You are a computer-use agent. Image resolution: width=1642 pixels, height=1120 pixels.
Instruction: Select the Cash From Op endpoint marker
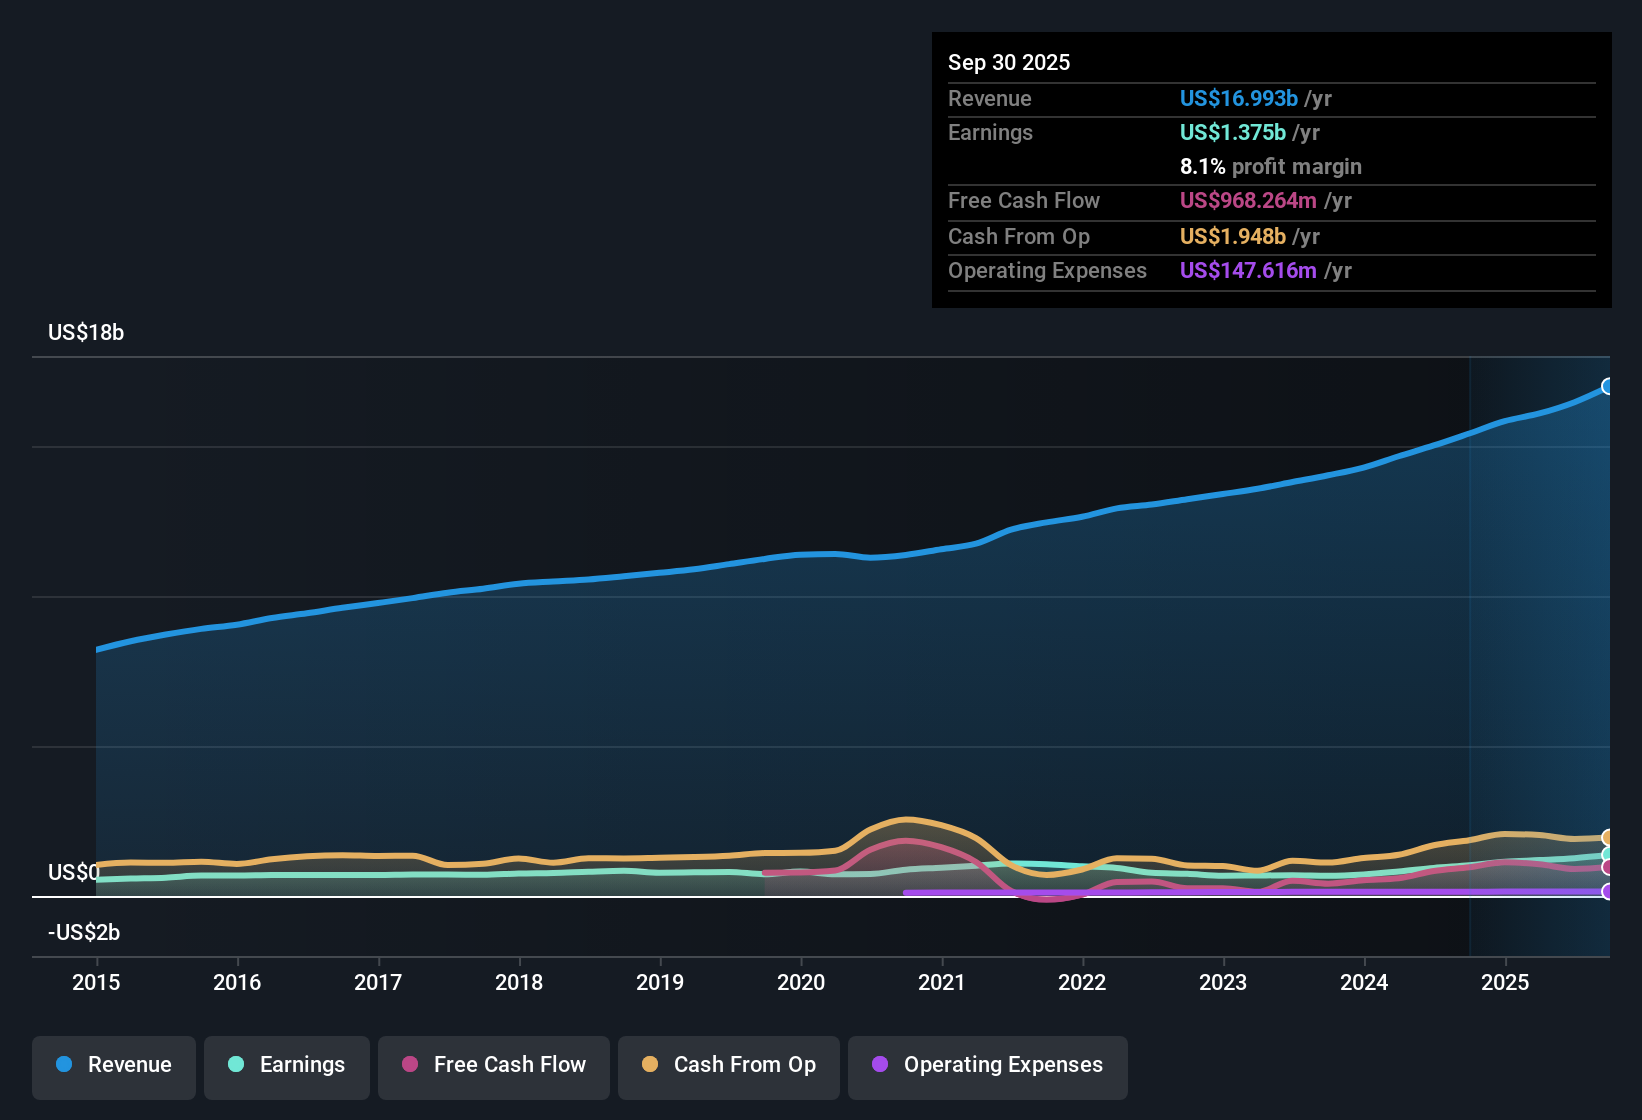point(1608,836)
